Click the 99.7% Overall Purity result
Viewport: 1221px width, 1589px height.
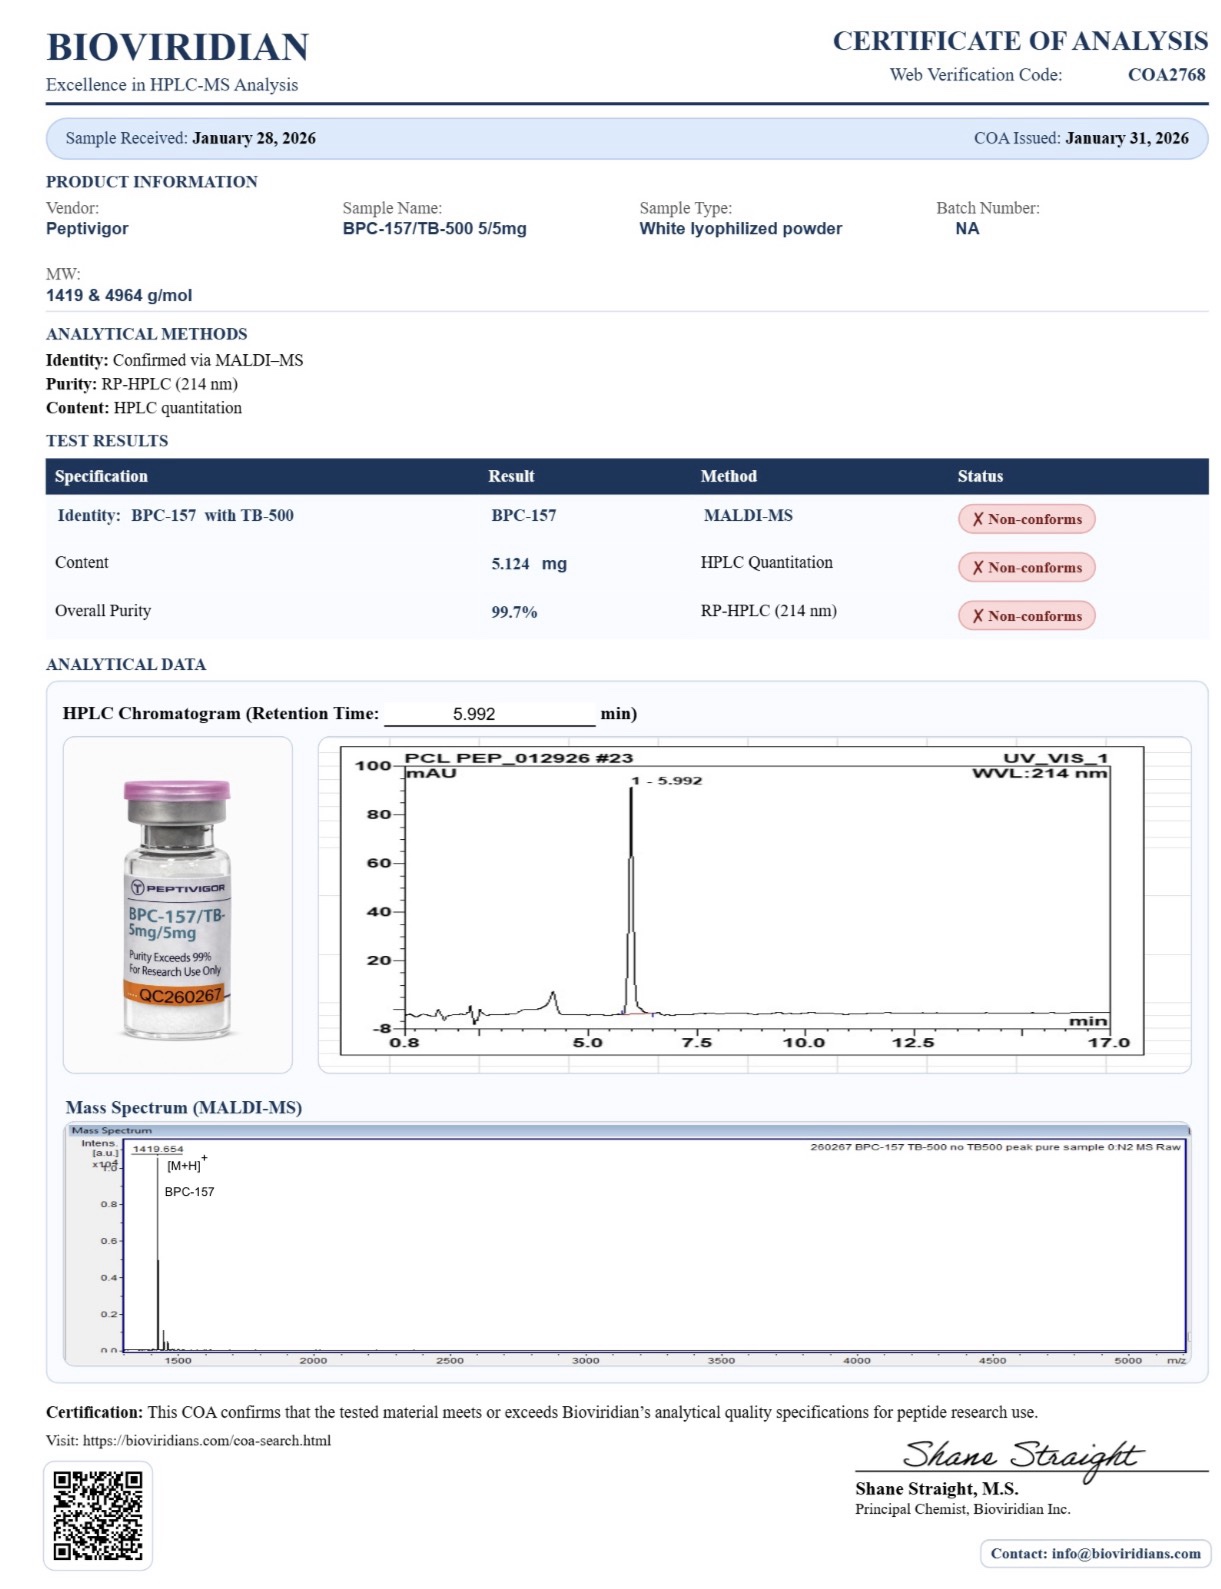click(514, 612)
